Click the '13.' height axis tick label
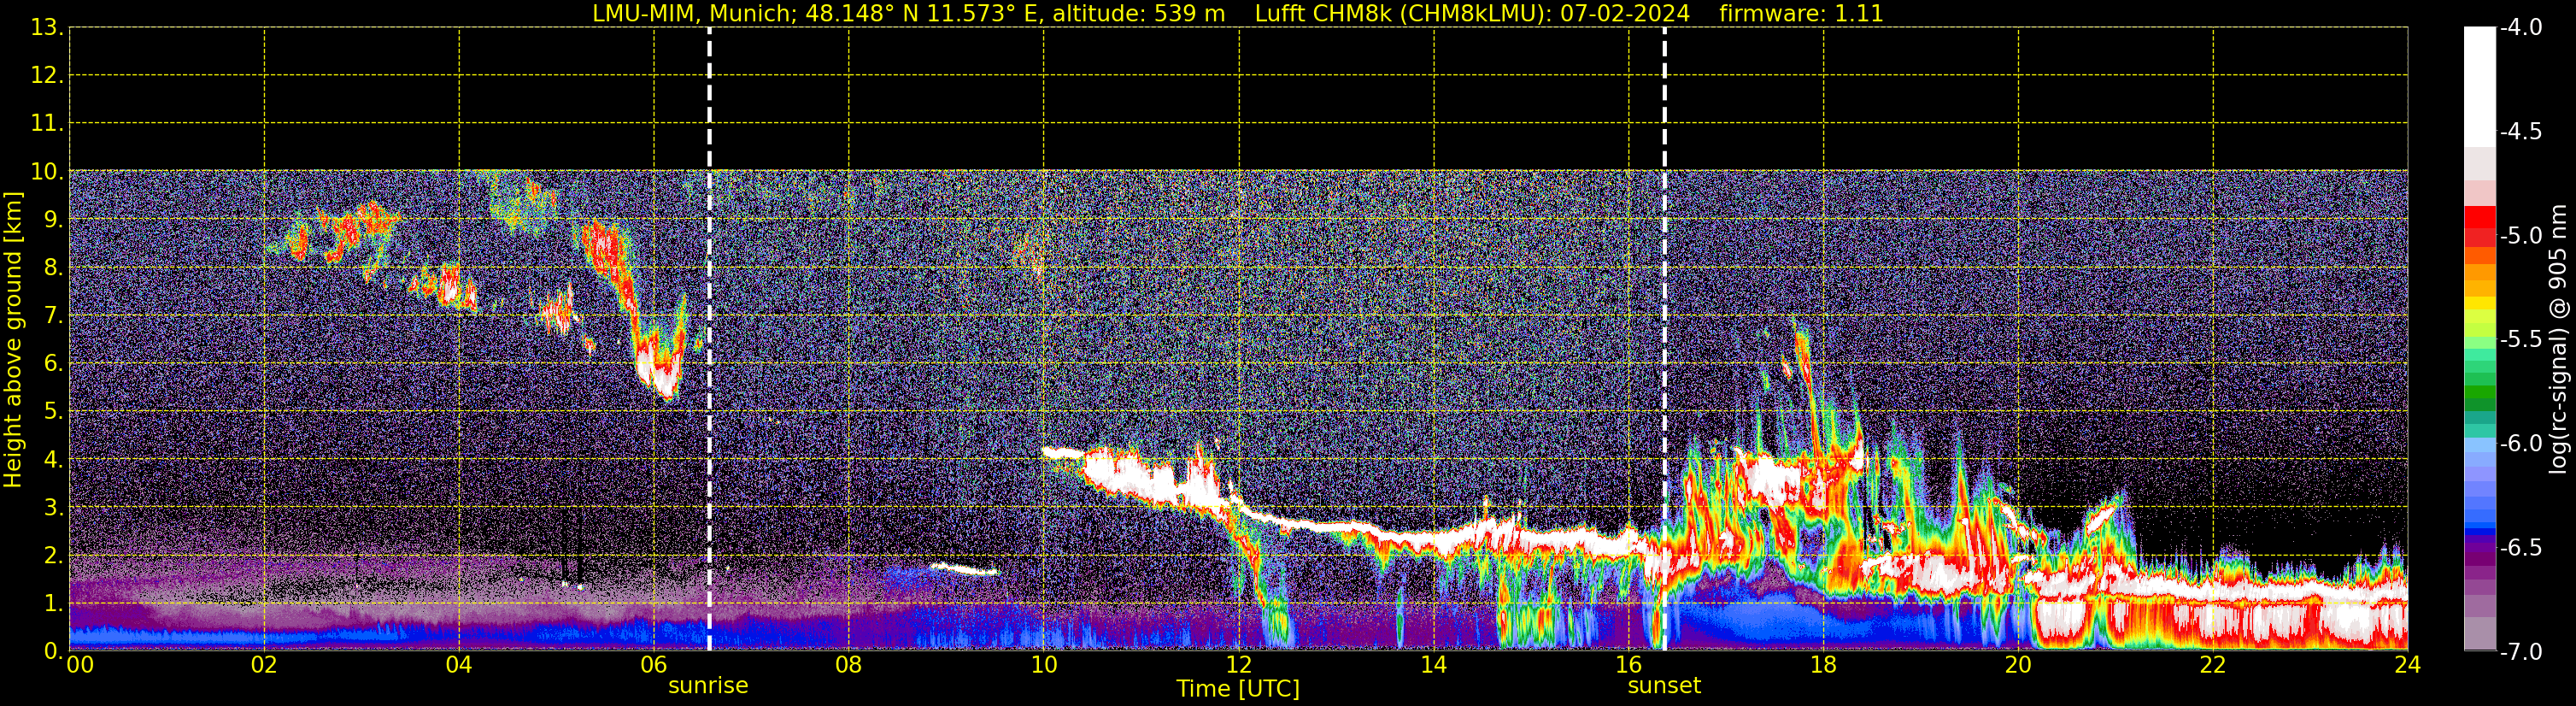Screen dimensions: 2576x706 click(47, 28)
